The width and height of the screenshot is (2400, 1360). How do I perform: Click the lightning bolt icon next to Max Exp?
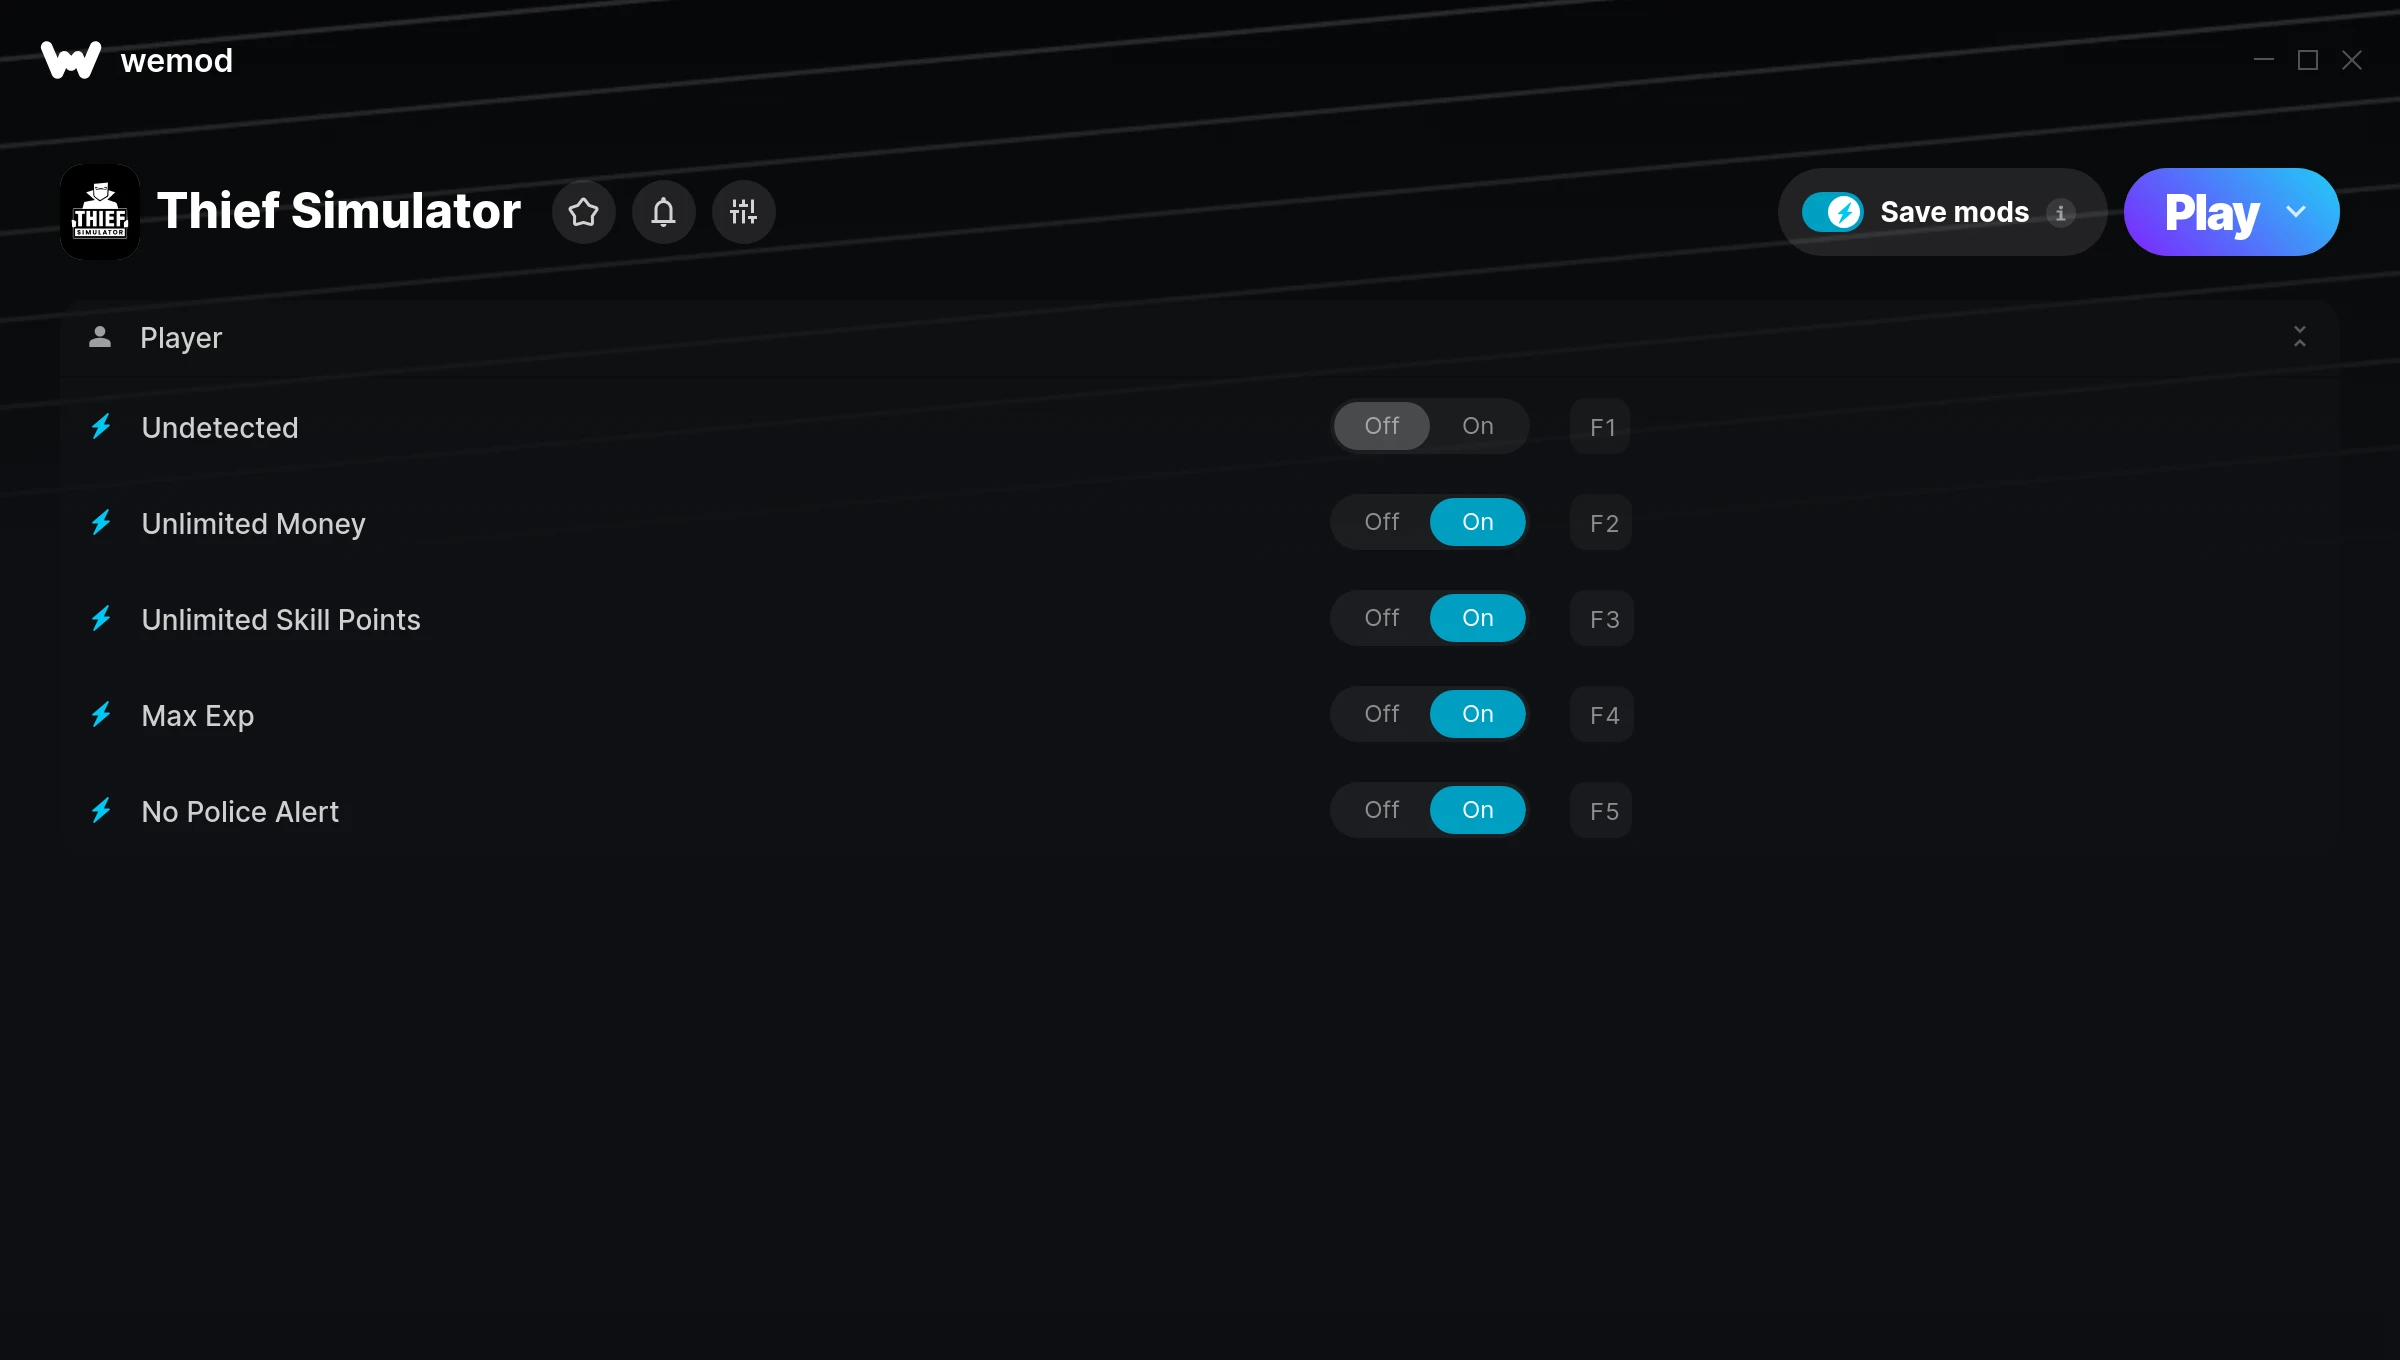pos(101,712)
